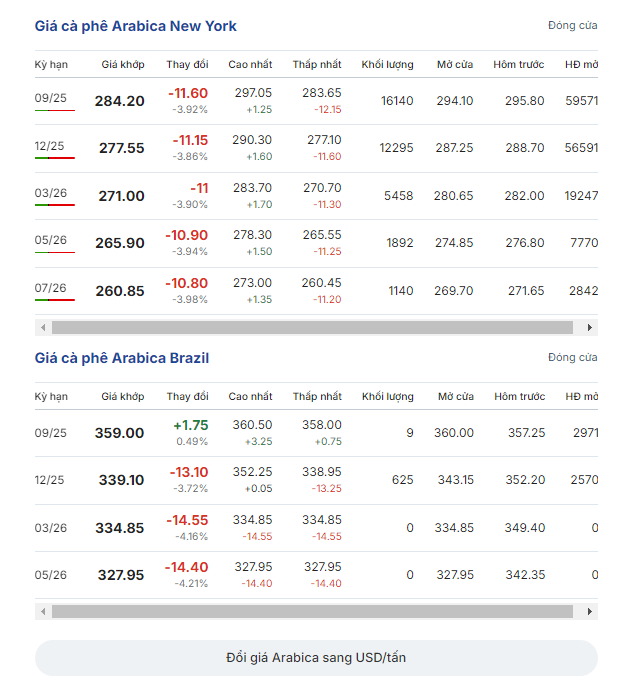Click the 03/26 term in Brazil table

pyautogui.click(x=51, y=528)
